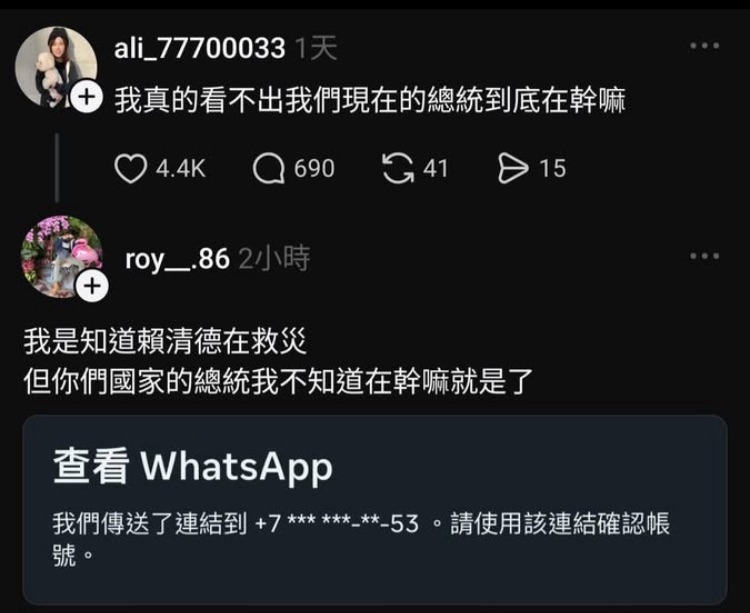Share ali_77700033's post via send icon
The height and width of the screenshot is (613, 750).
pos(513,168)
